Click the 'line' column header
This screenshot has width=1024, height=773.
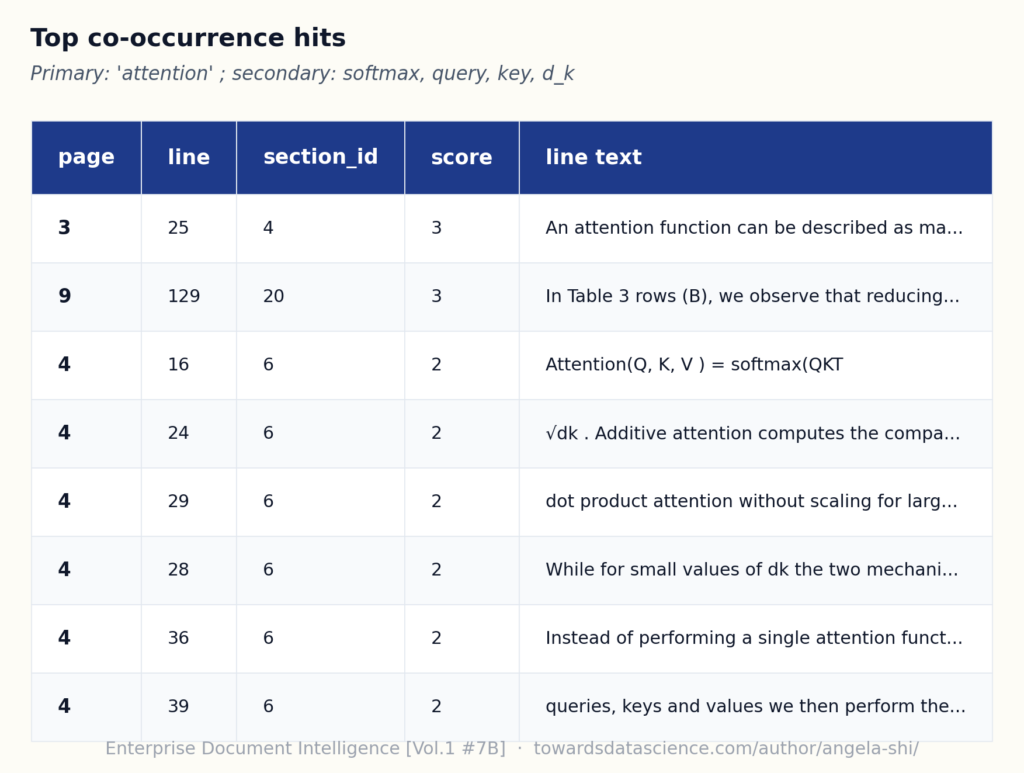point(189,157)
